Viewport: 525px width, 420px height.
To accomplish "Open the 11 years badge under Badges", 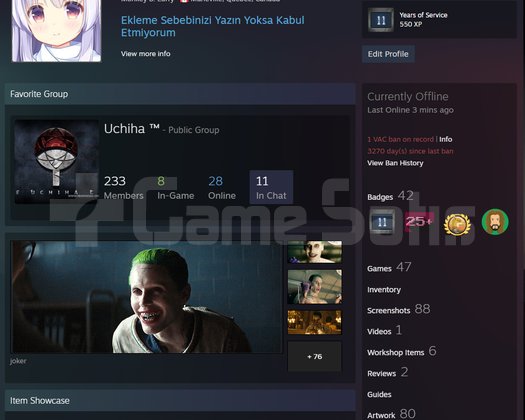I will pyautogui.click(x=382, y=222).
